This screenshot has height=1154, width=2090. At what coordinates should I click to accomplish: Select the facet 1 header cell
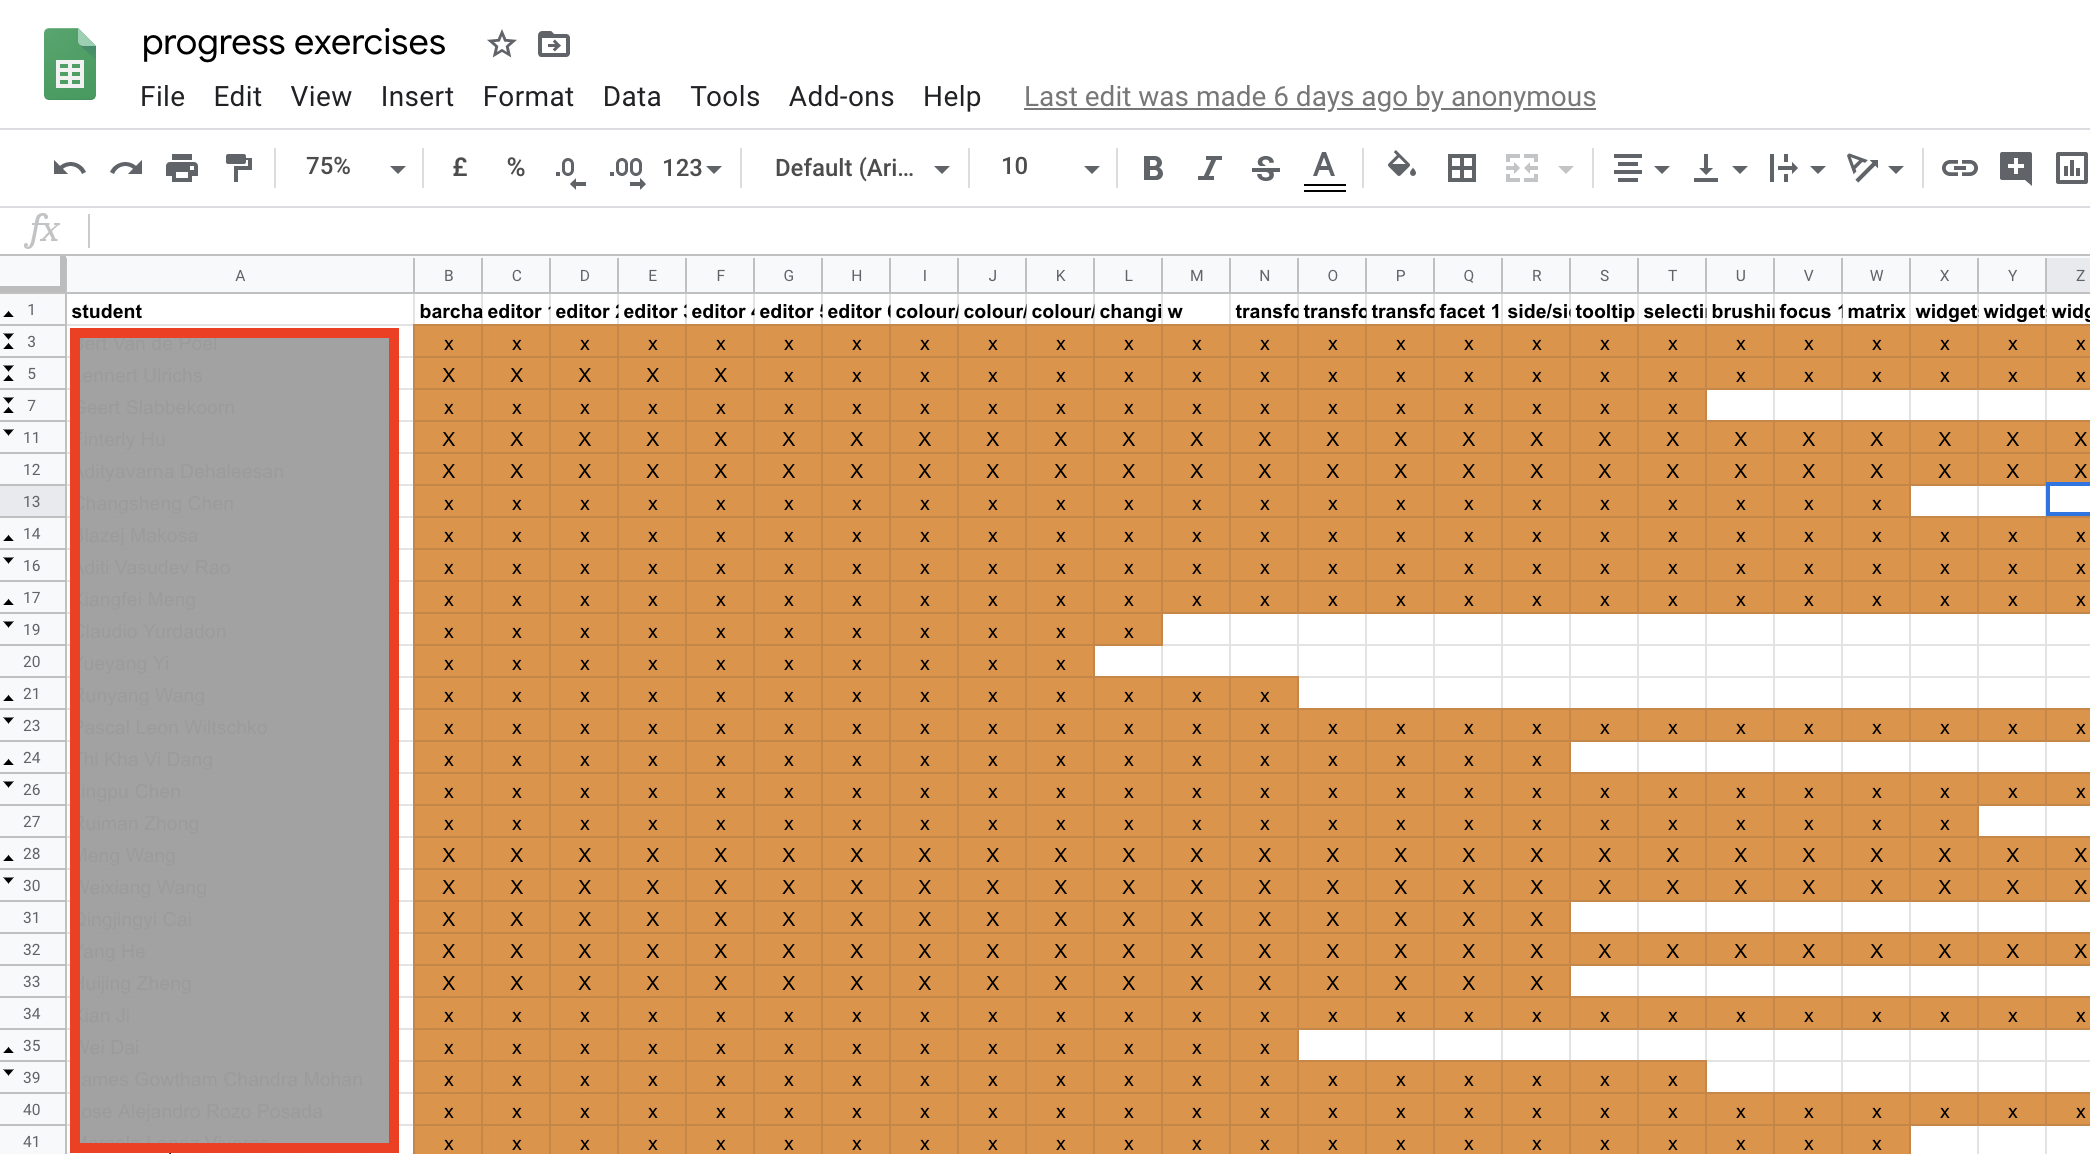coord(1468,311)
